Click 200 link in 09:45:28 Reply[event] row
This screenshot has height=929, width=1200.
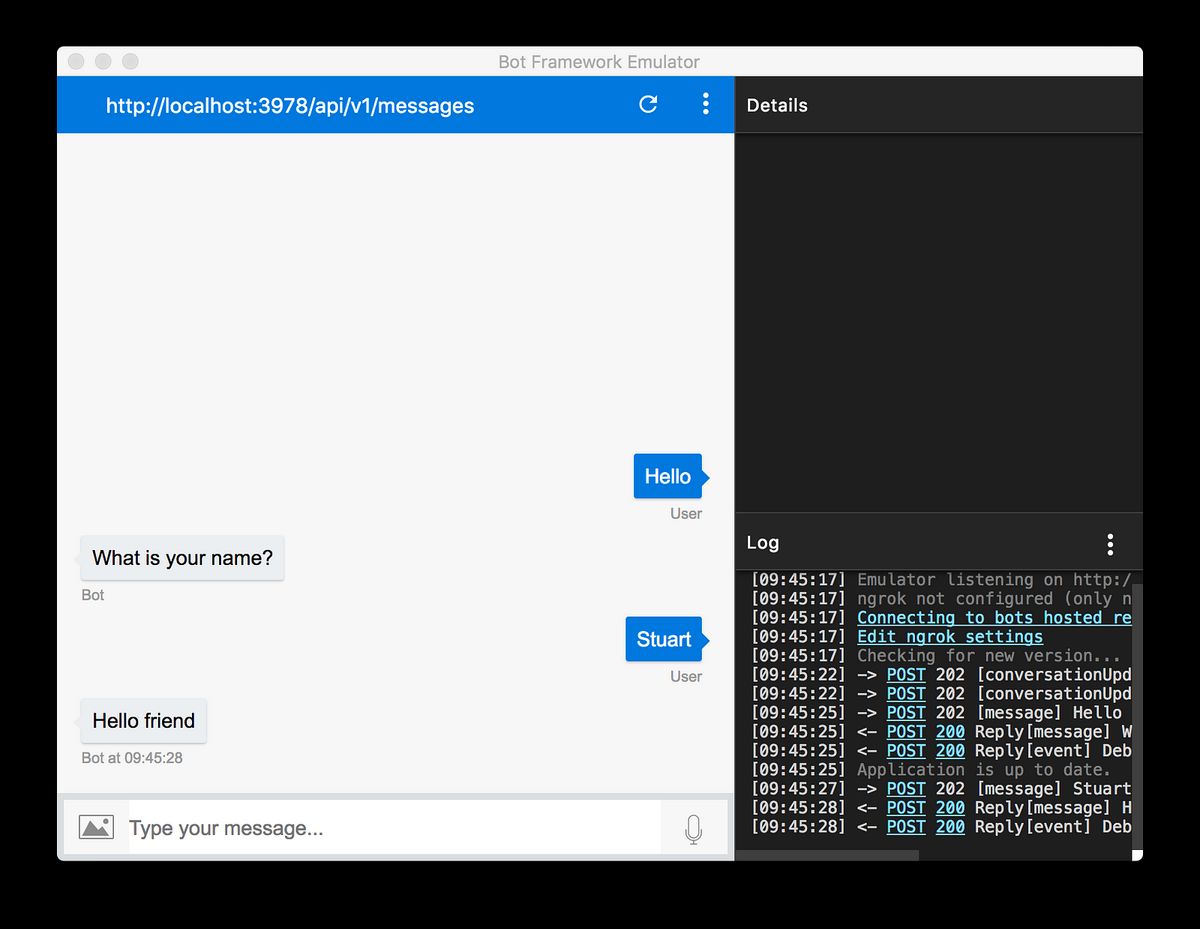950,827
